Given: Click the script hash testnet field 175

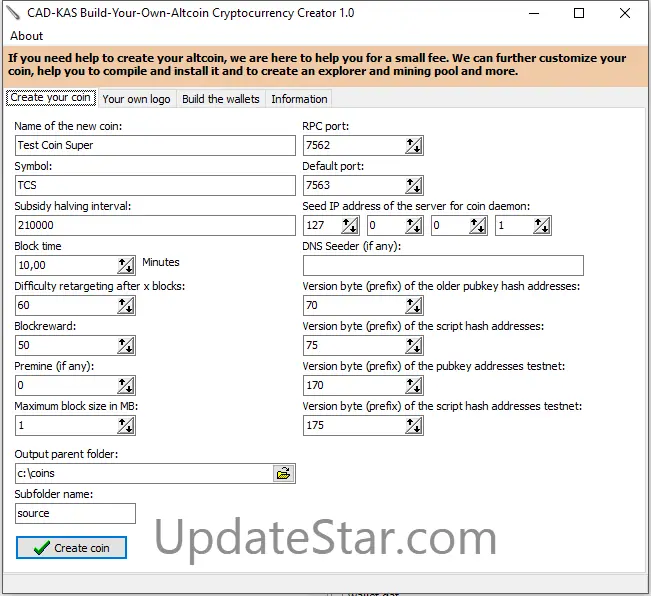Looking at the screenshot, I should (x=354, y=425).
